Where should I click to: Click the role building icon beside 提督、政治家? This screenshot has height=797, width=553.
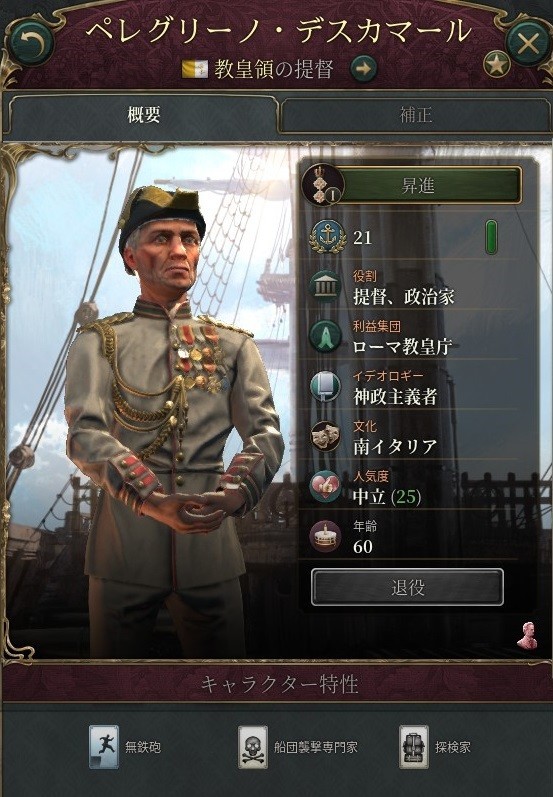tap(325, 287)
